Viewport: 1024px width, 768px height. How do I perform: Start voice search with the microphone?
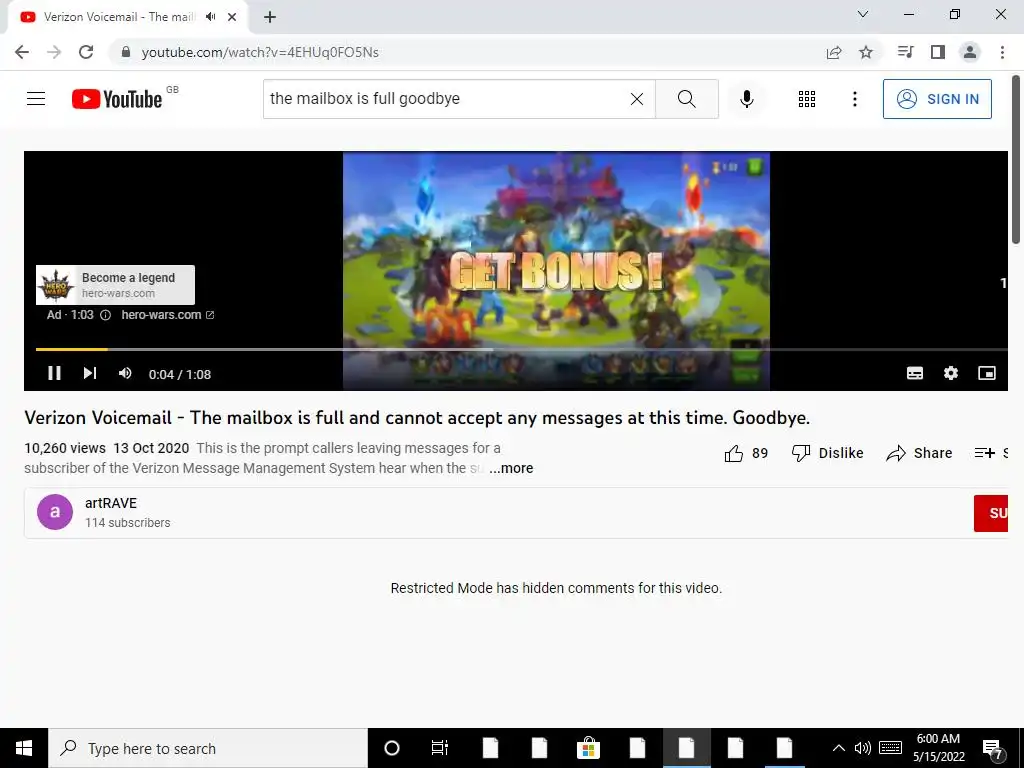point(747,99)
